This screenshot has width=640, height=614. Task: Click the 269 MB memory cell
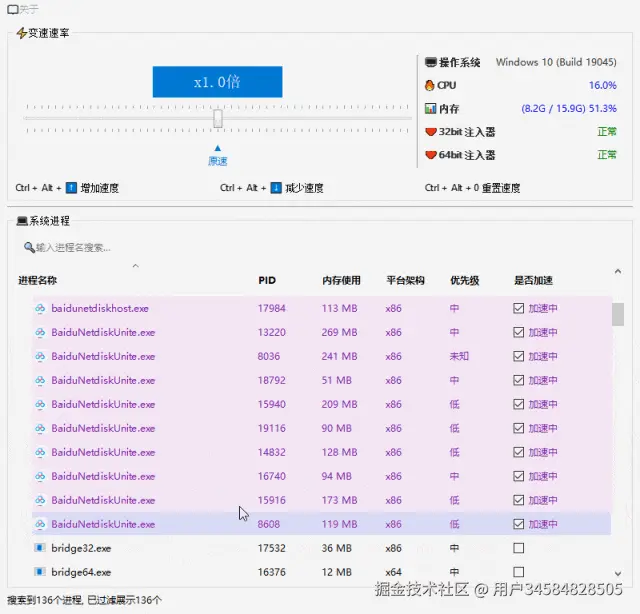(x=339, y=332)
